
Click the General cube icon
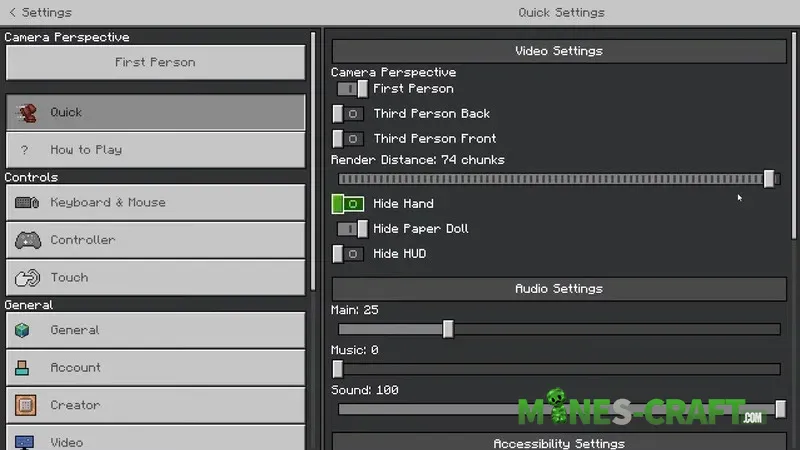[25, 330]
